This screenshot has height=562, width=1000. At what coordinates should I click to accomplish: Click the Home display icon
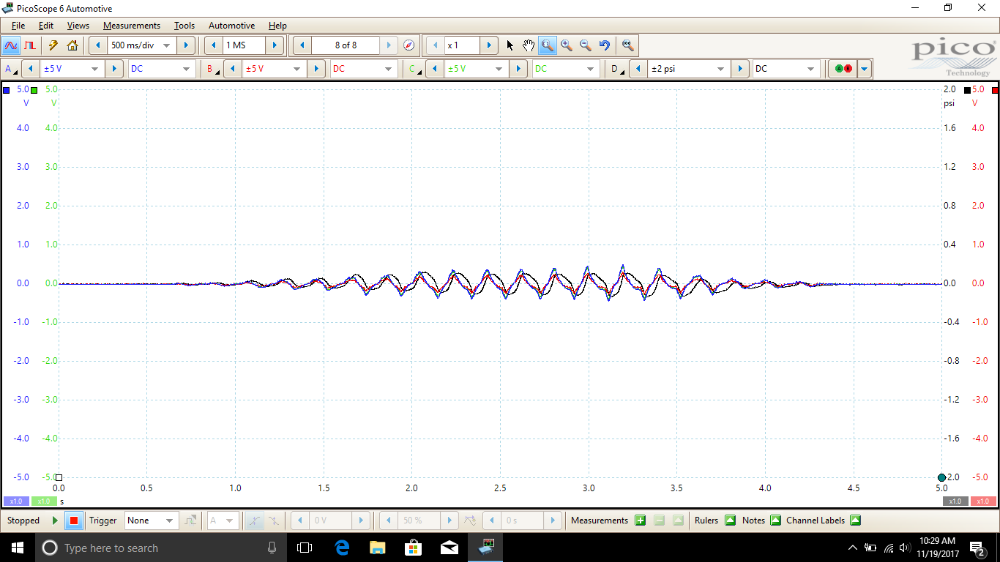point(72,45)
